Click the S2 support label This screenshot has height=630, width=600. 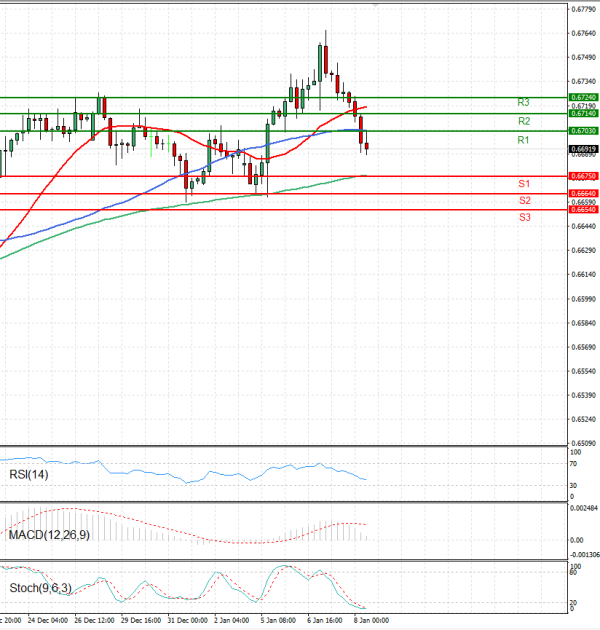pos(524,201)
